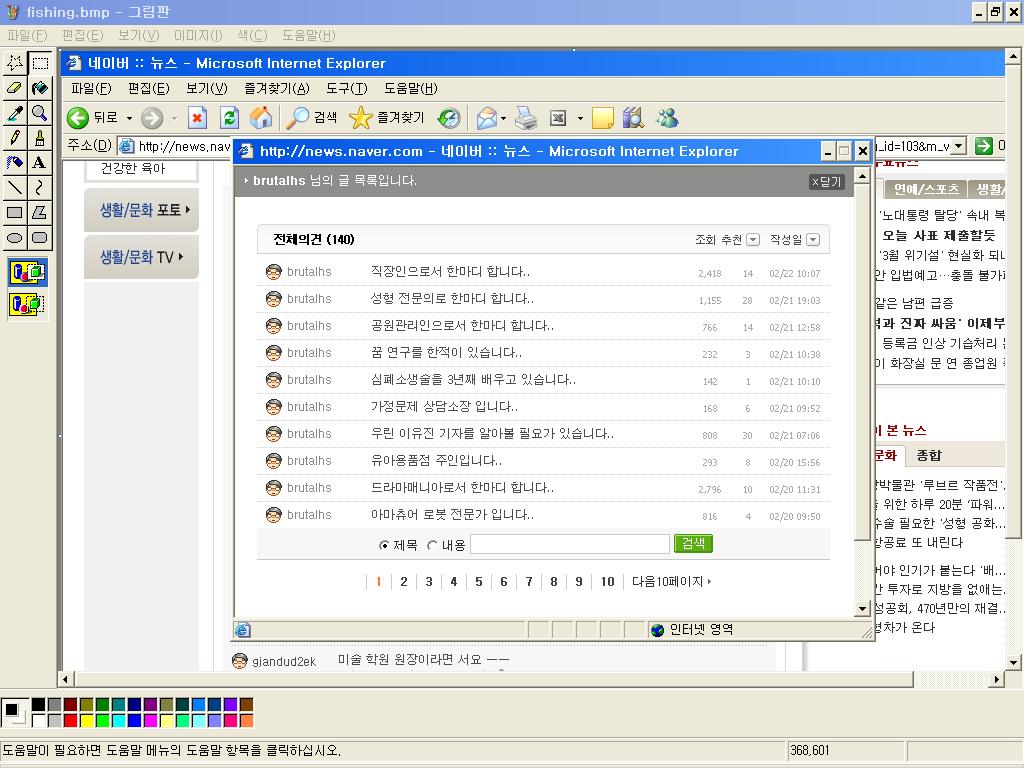This screenshot has width=1024, height=768.
Task: Click the IE Refresh button
Action: [x=229, y=118]
